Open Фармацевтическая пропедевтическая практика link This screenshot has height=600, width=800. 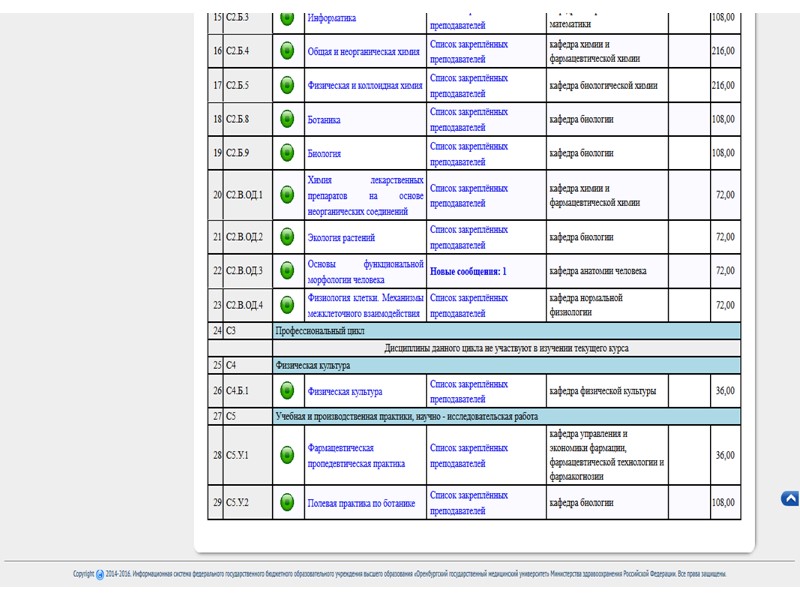356,456
